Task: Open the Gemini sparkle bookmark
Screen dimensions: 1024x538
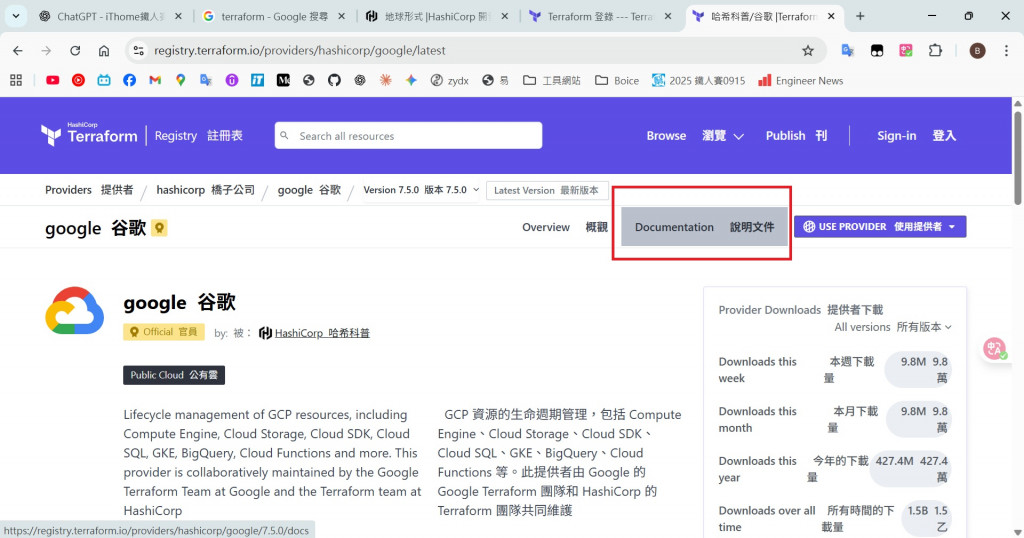Action: tap(411, 80)
